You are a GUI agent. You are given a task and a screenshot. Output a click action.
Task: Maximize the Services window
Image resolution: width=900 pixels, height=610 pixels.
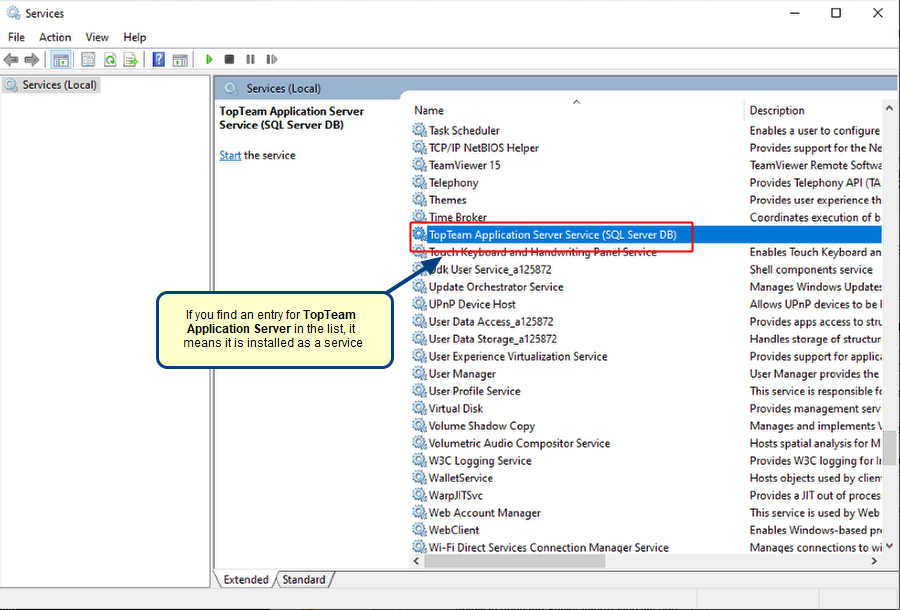(x=836, y=13)
